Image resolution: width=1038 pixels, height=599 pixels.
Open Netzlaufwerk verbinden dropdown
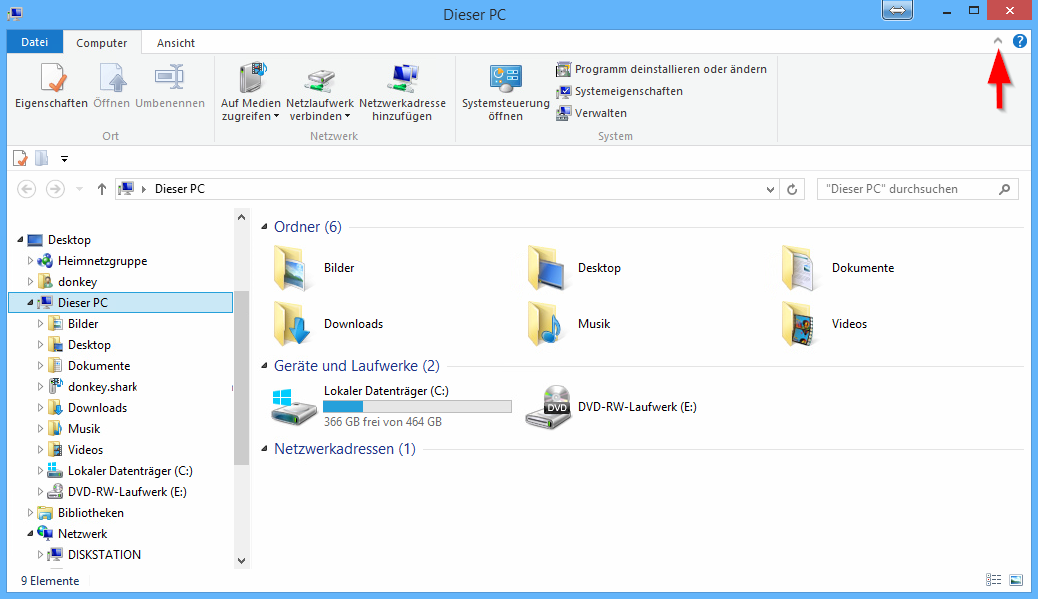pyautogui.click(x=319, y=116)
